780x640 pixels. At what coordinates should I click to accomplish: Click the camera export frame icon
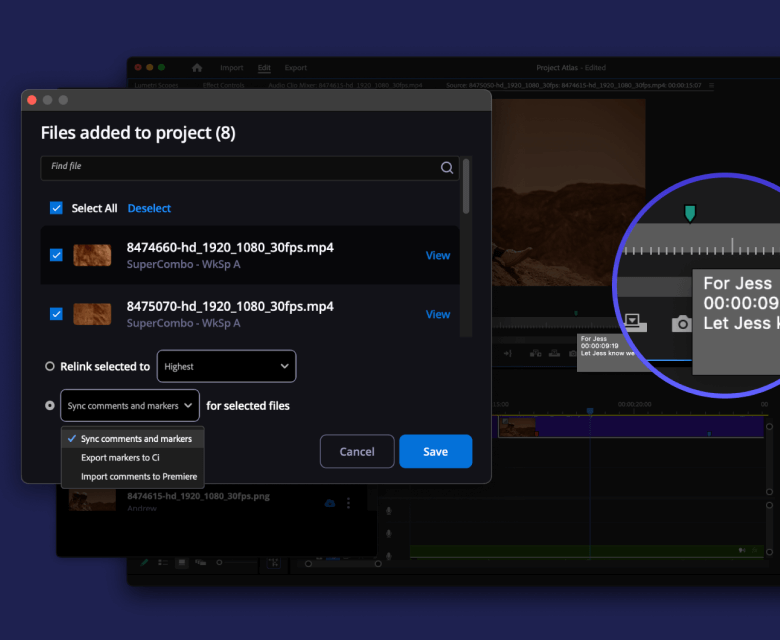point(681,323)
